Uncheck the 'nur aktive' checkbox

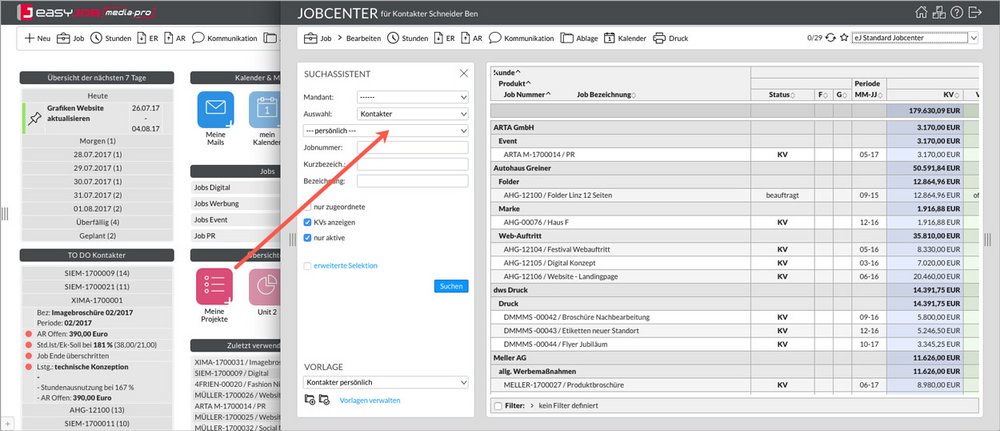point(308,238)
